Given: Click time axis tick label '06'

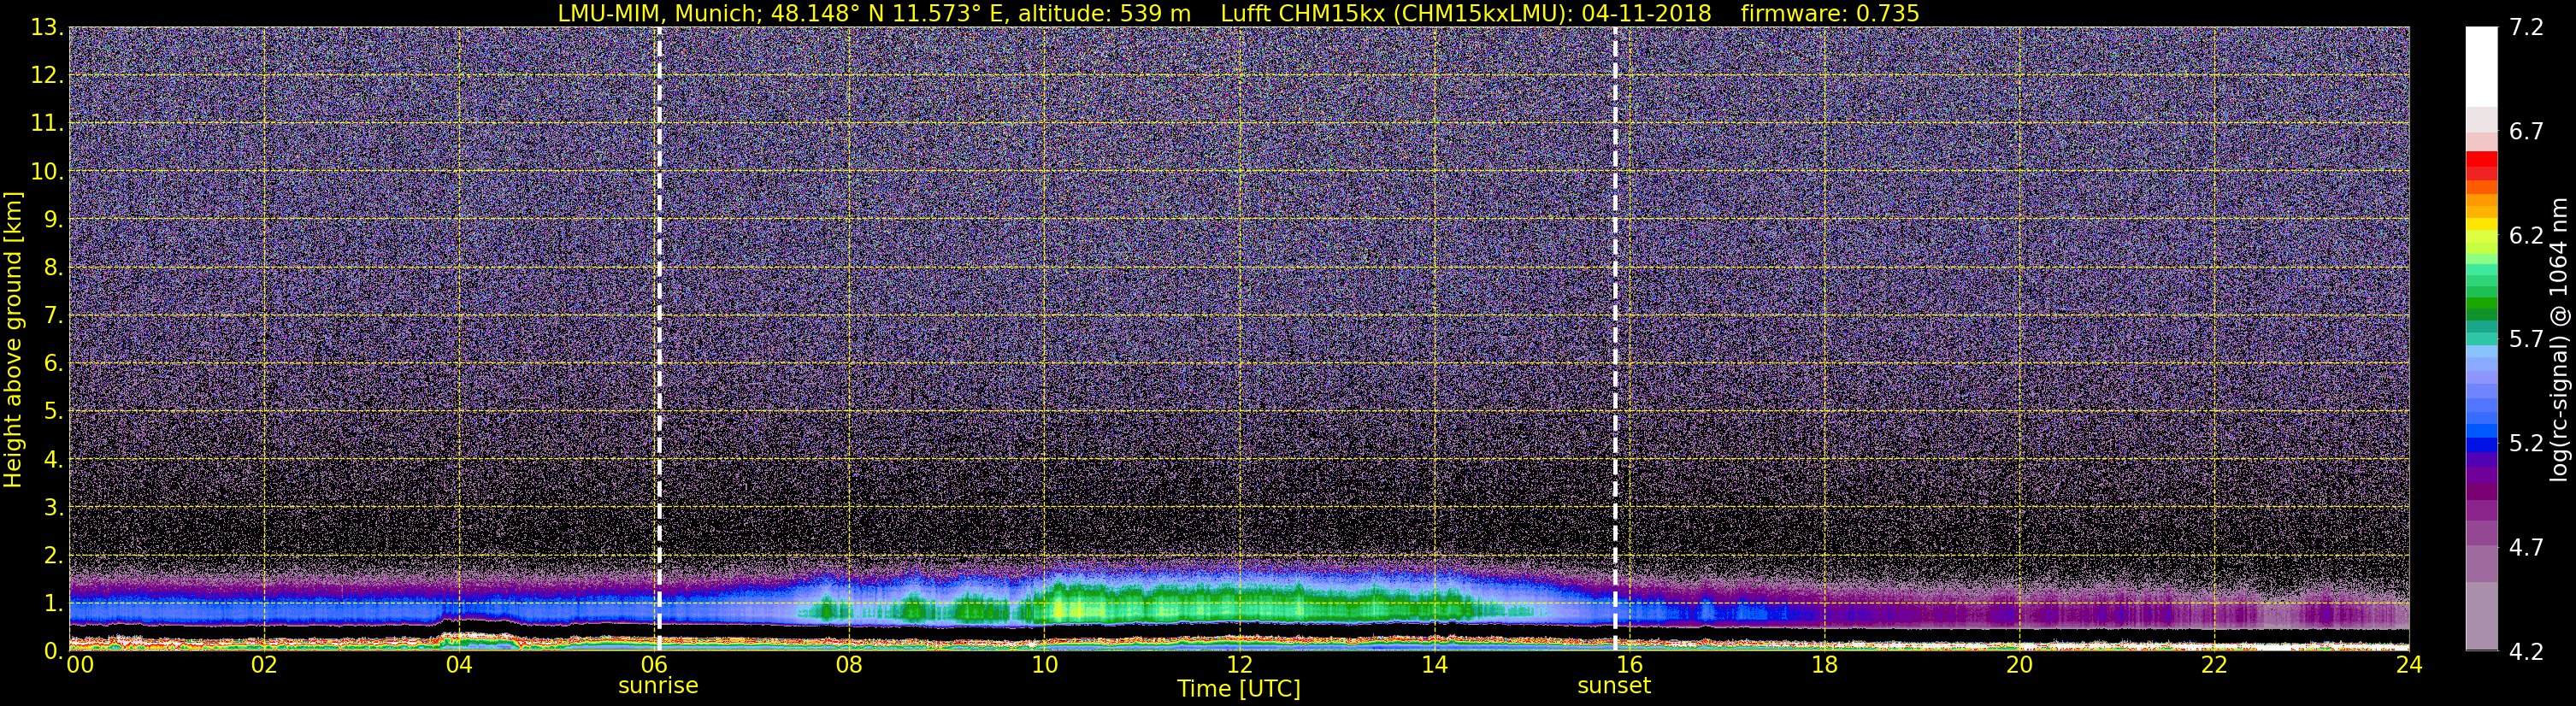Looking at the screenshot, I should [654, 665].
